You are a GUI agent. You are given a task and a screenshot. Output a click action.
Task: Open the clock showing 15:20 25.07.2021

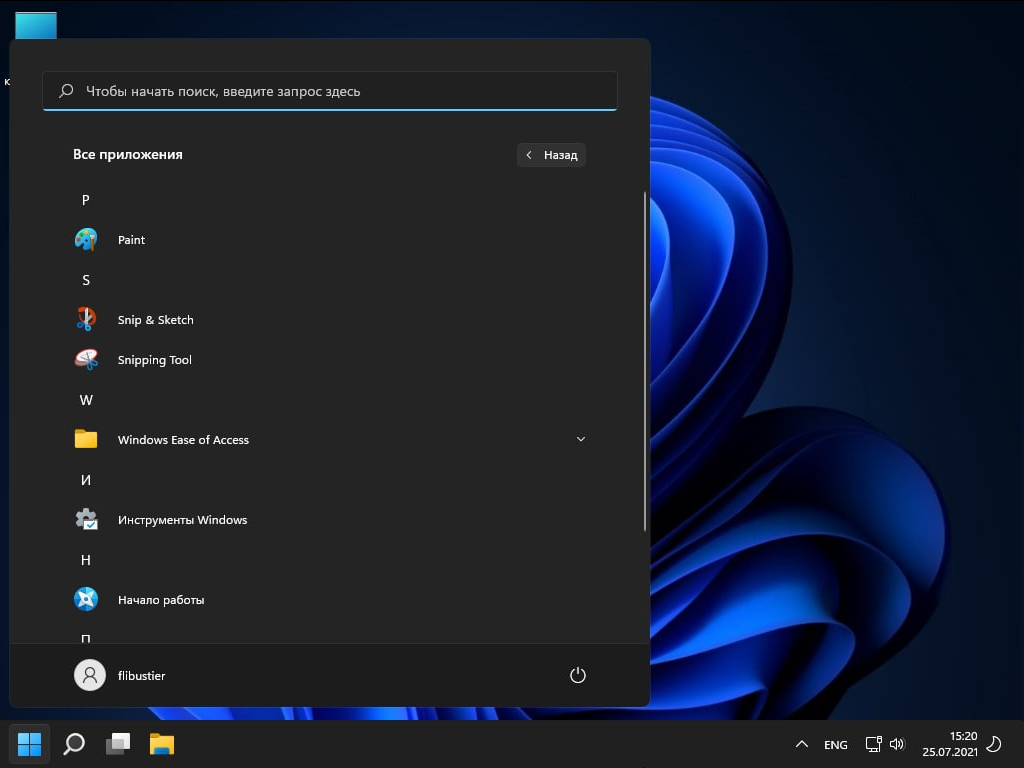click(950, 744)
